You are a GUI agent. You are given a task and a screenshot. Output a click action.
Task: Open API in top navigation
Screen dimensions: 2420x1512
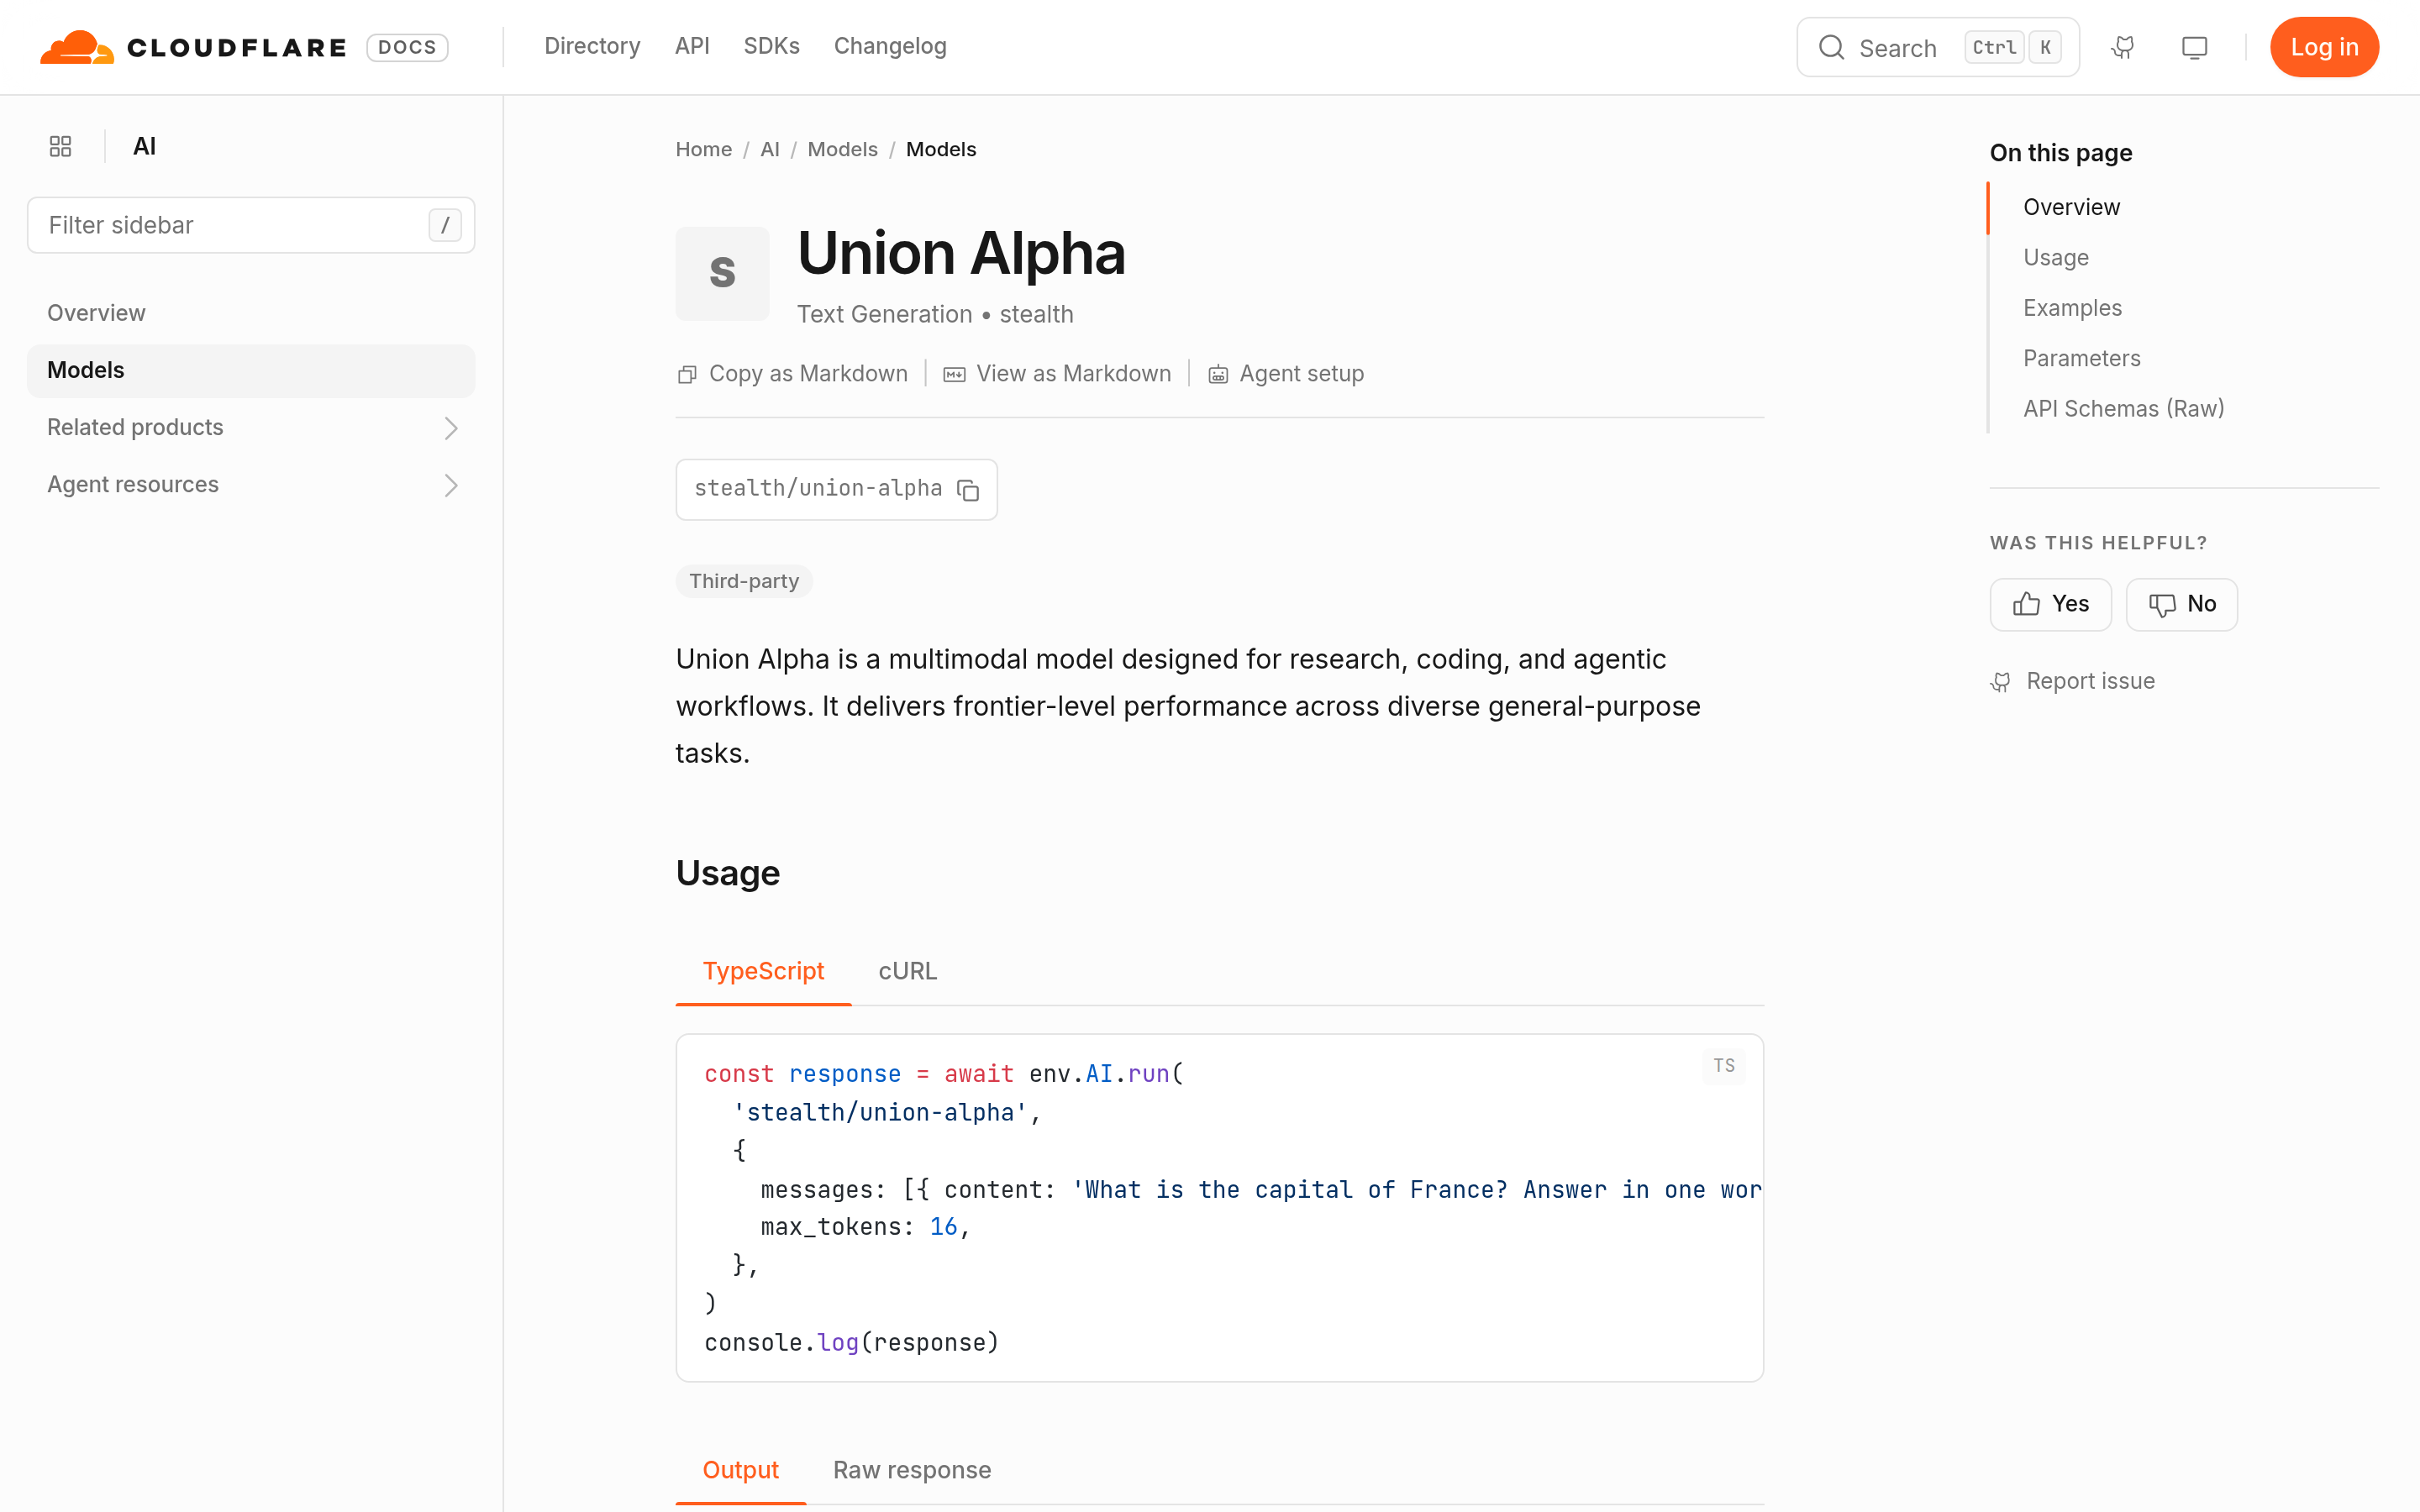point(692,46)
